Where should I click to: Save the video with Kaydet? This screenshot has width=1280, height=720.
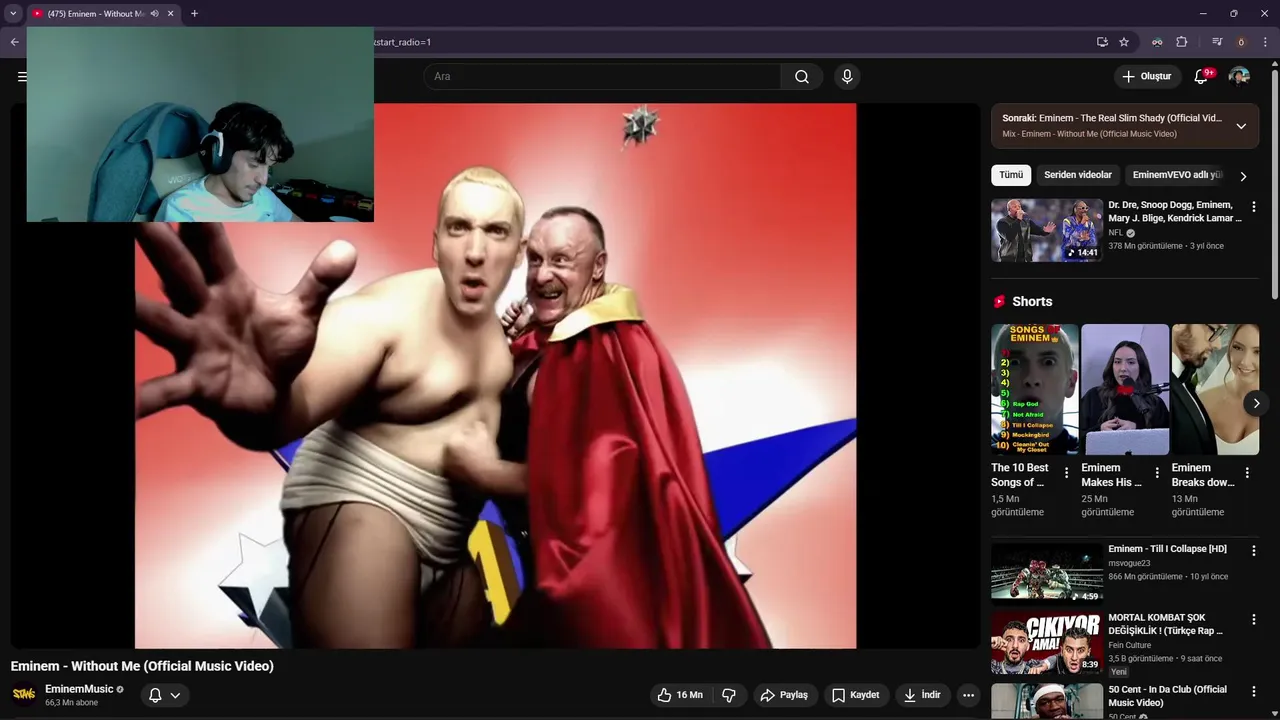856,695
